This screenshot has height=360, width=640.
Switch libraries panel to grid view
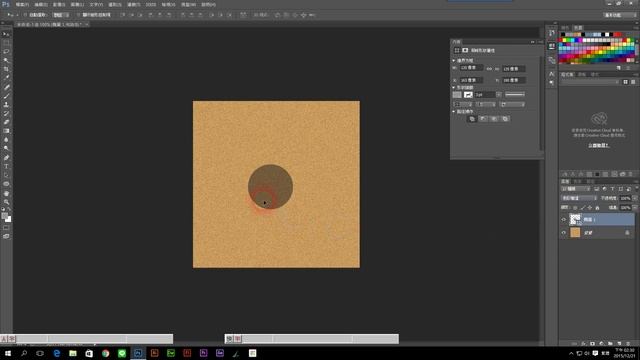tap(625, 82)
